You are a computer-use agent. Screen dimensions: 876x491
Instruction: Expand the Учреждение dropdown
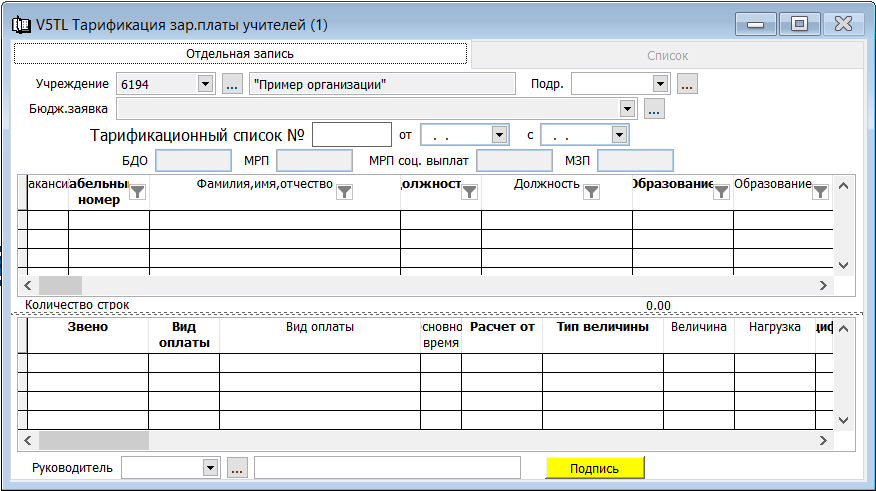[205, 85]
